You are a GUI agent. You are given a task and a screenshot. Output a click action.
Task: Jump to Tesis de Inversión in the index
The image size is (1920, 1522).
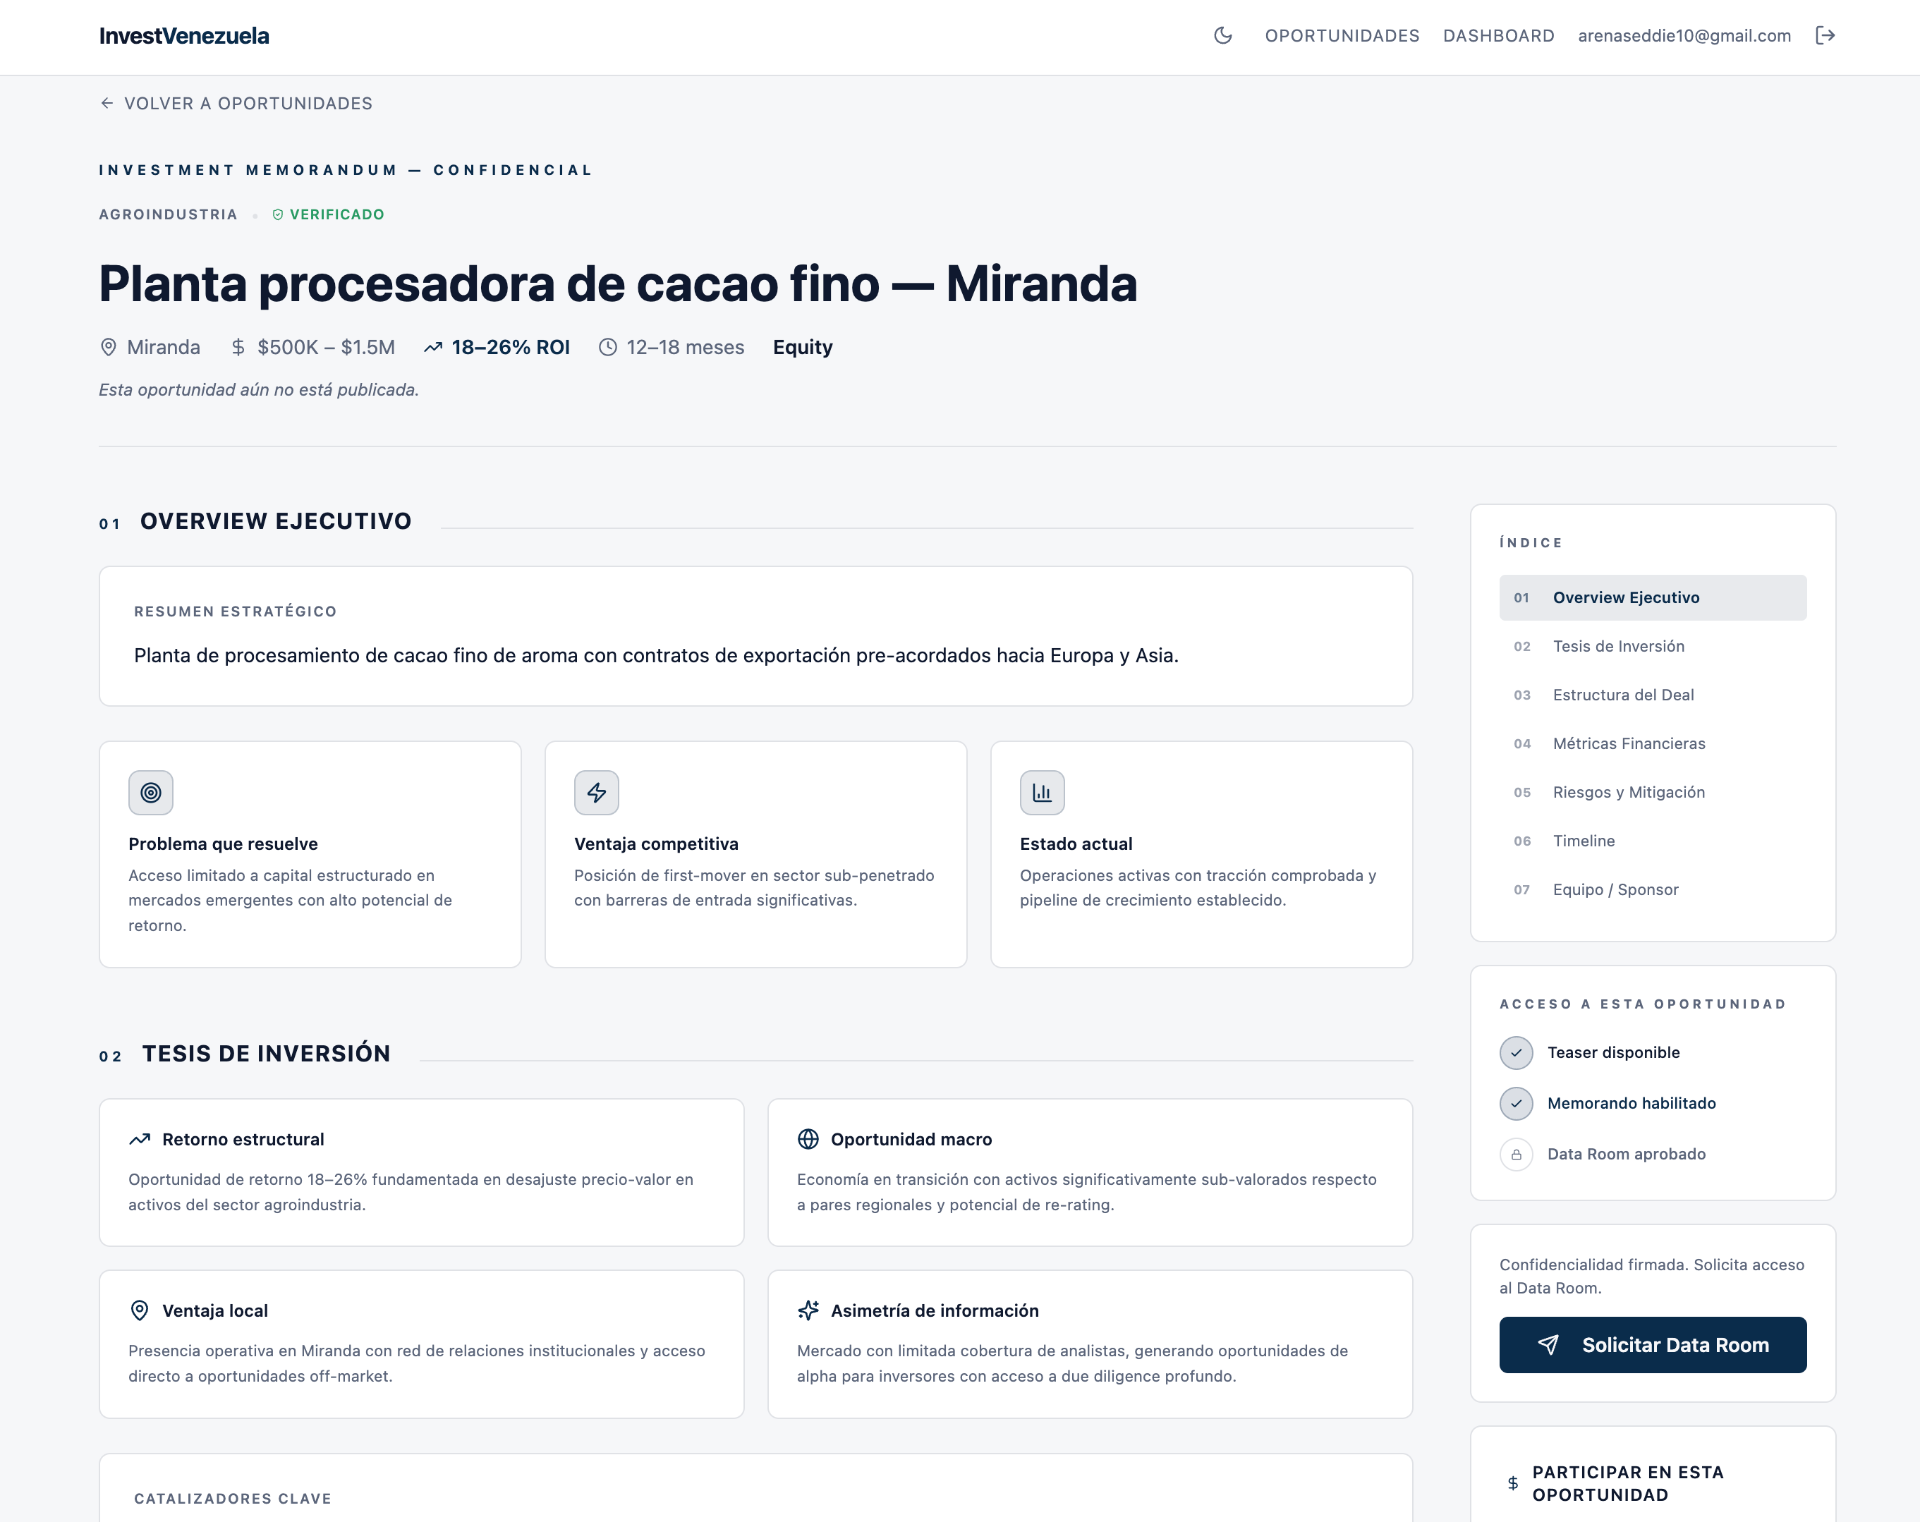click(1653, 646)
